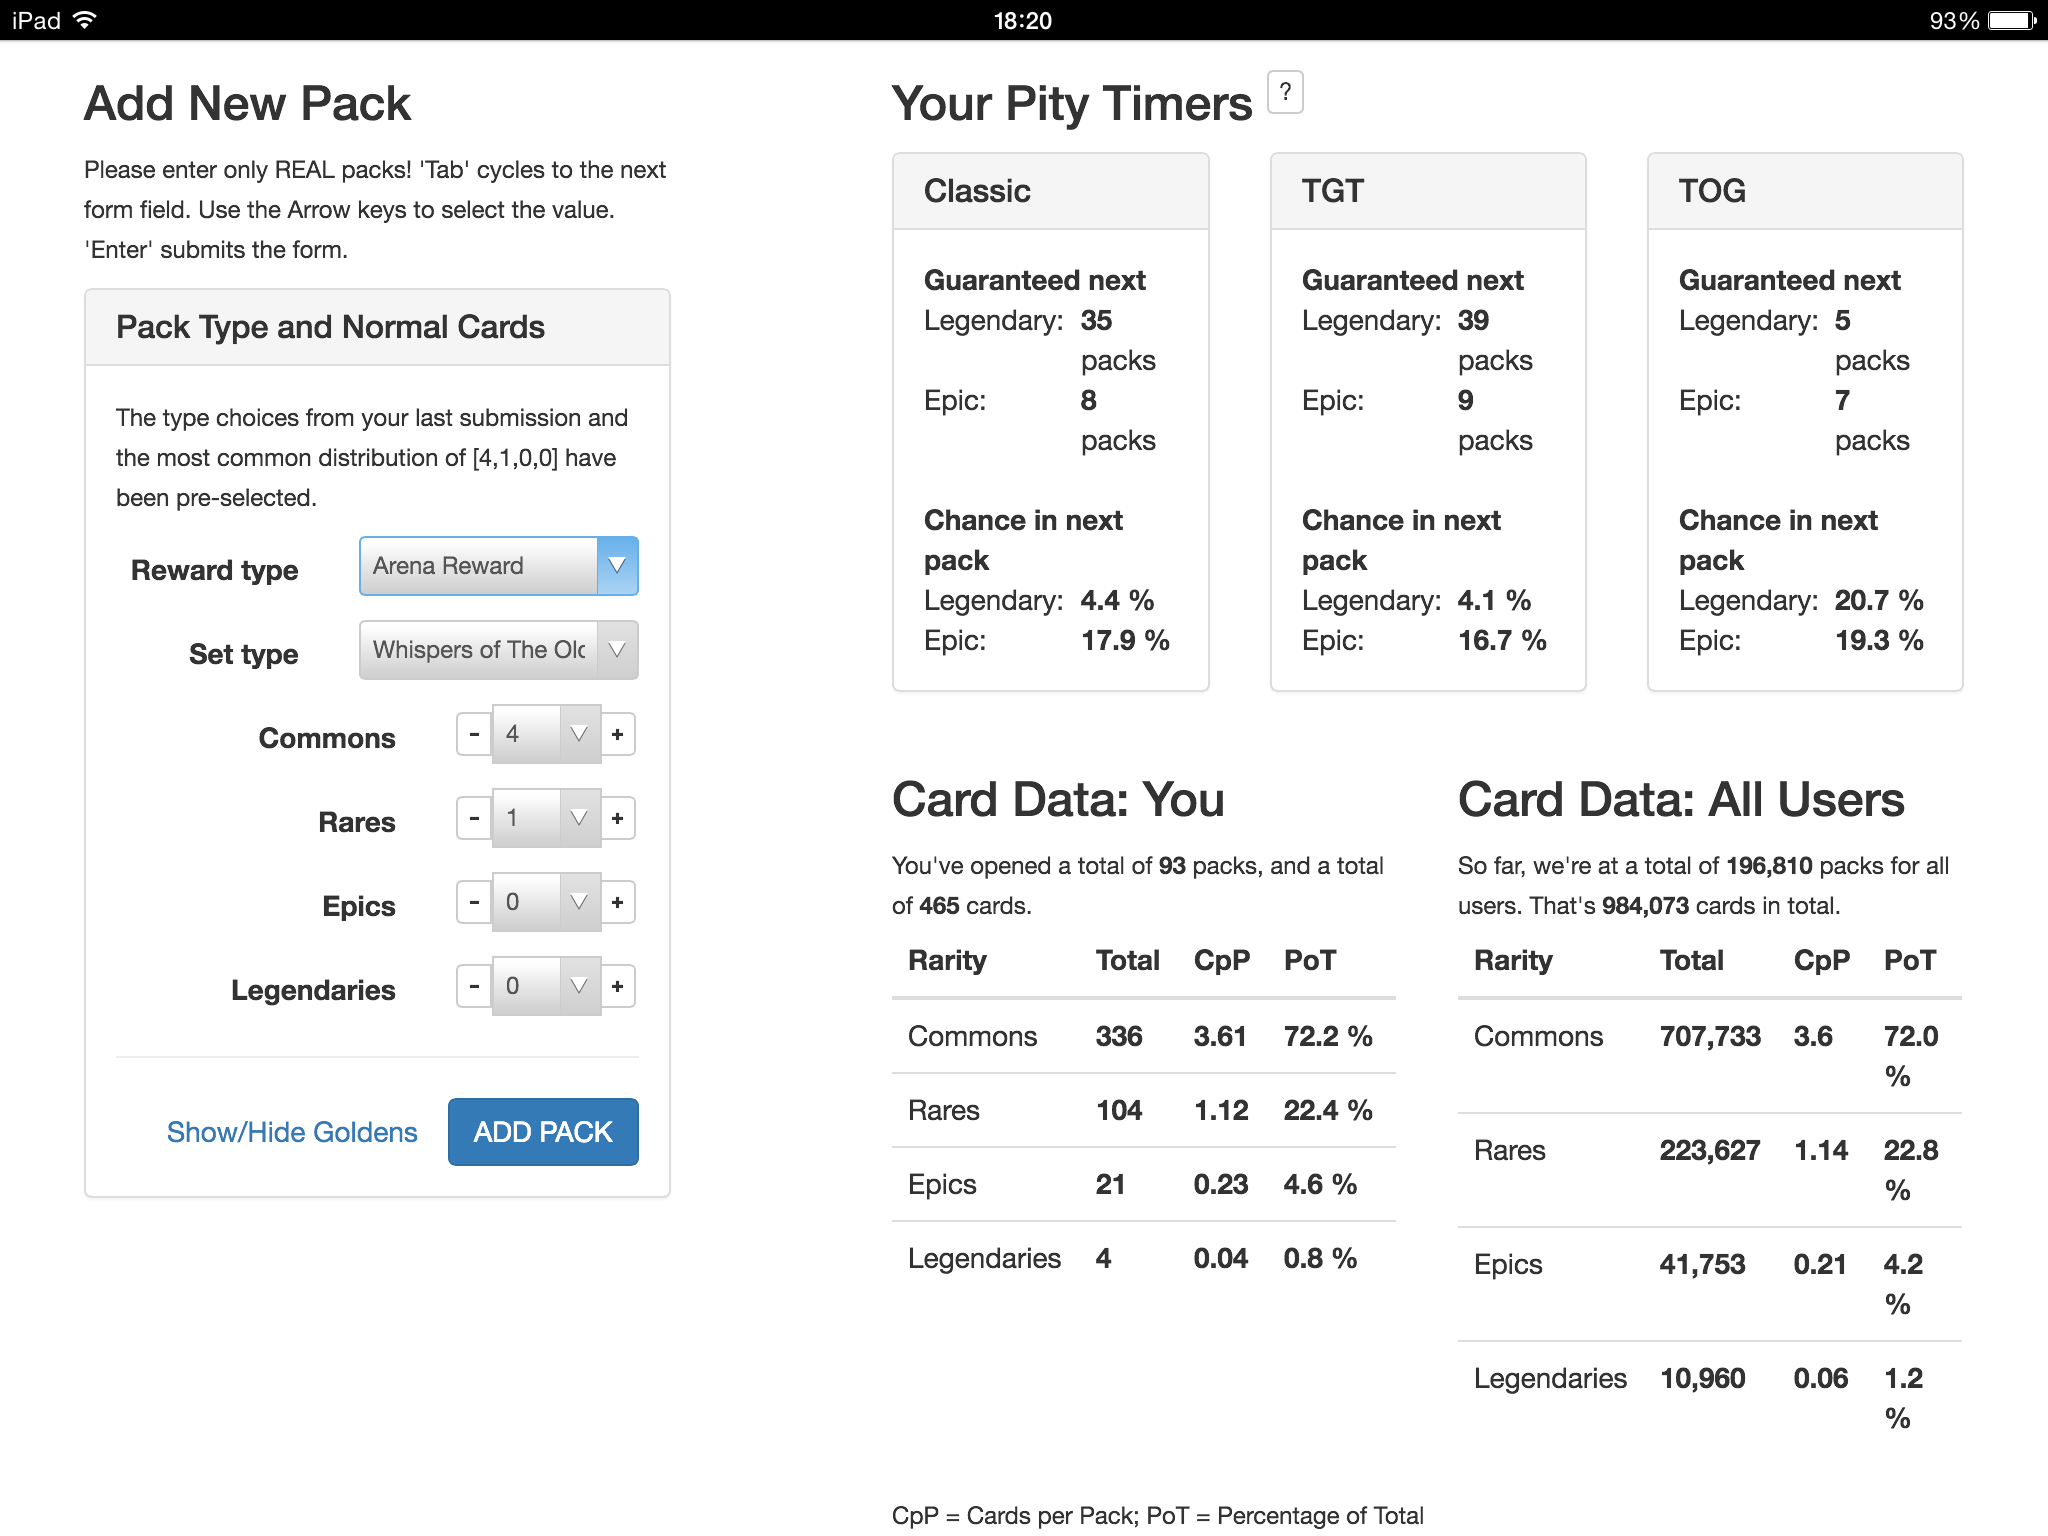Click the Rares total 104 cell

(1119, 1110)
